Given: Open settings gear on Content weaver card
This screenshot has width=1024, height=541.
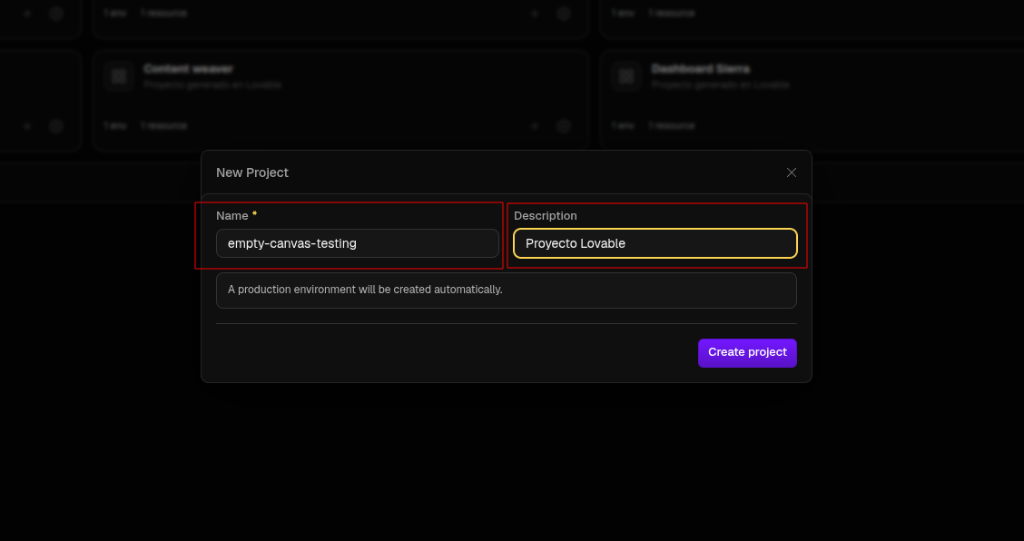Looking at the screenshot, I should click(x=564, y=125).
